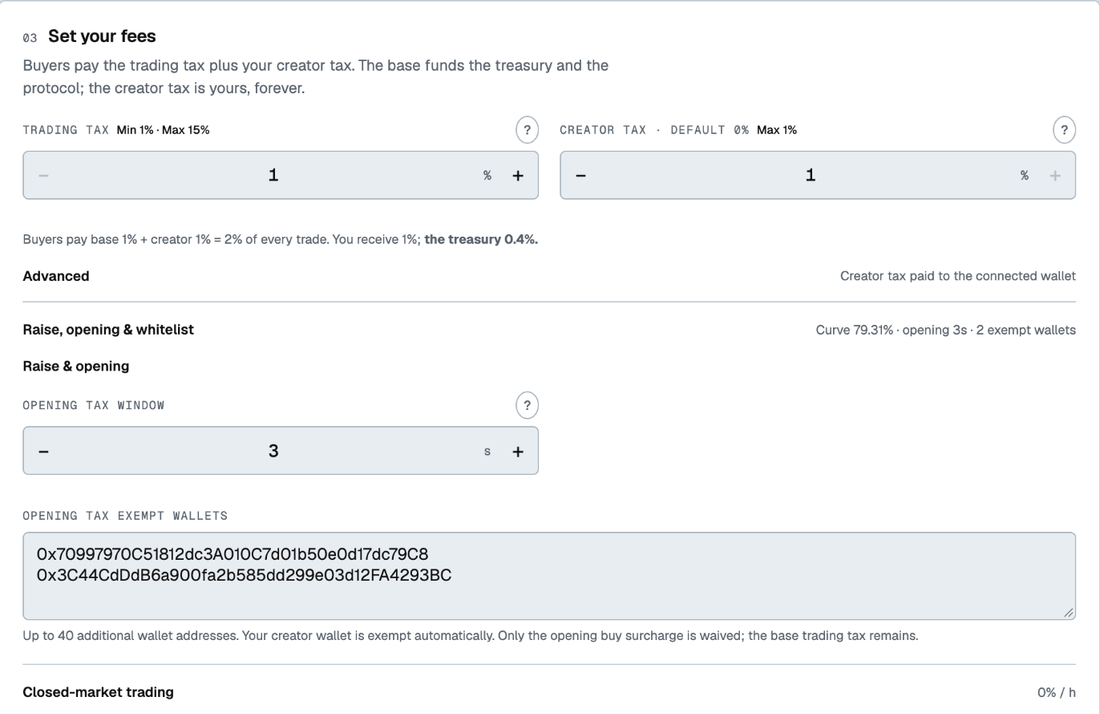Increase opening tax window seconds
Viewport: 1100px width, 714px height.
tap(518, 451)
